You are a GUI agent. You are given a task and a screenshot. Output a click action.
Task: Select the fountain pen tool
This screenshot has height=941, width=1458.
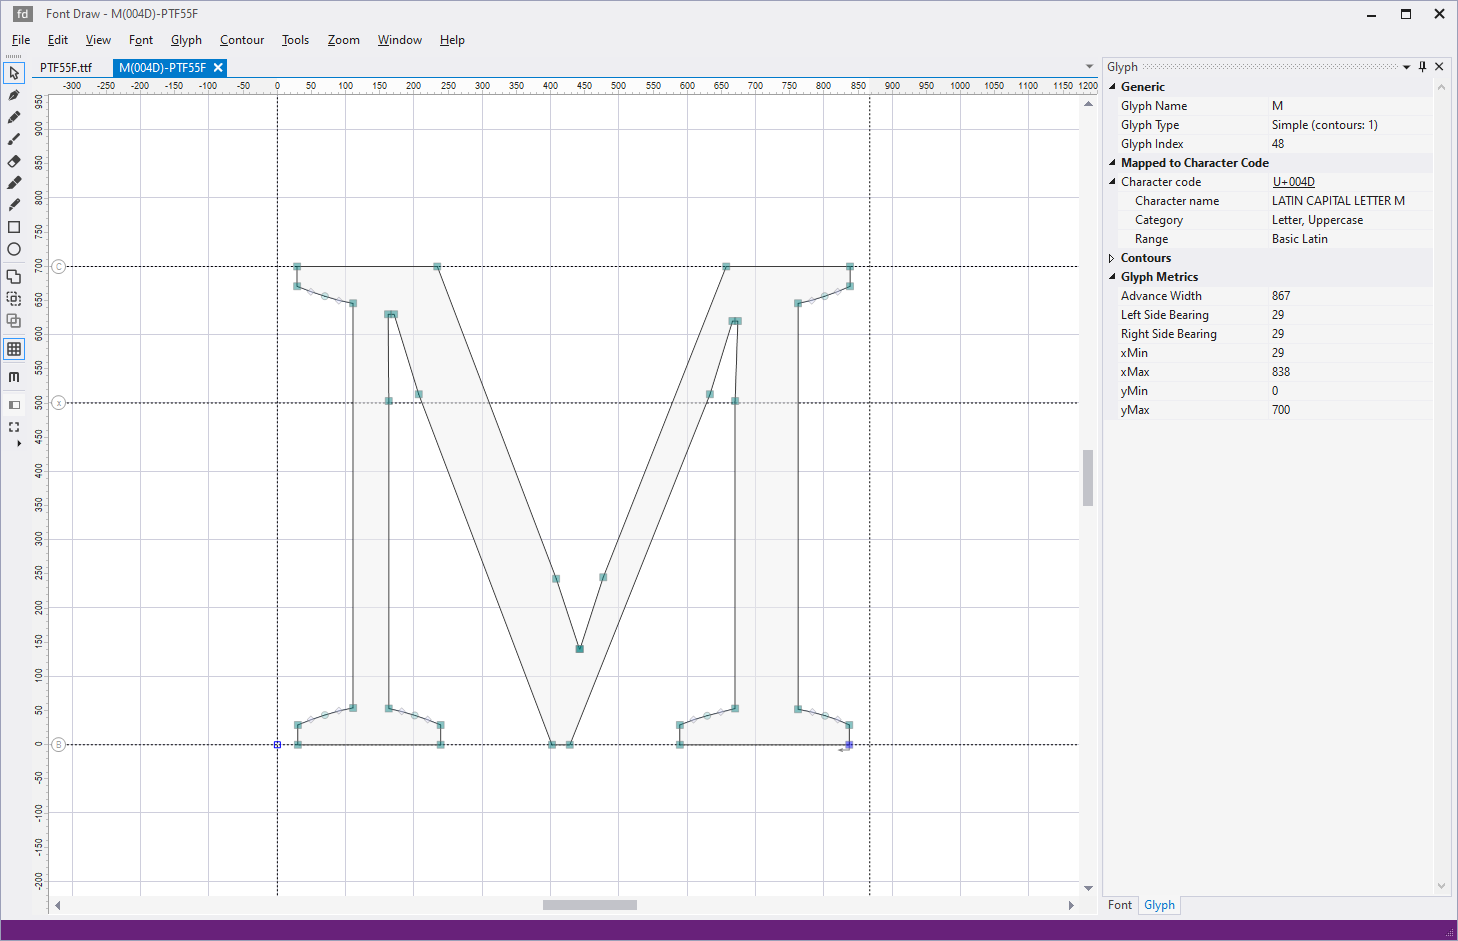click(x=14, y=95)
